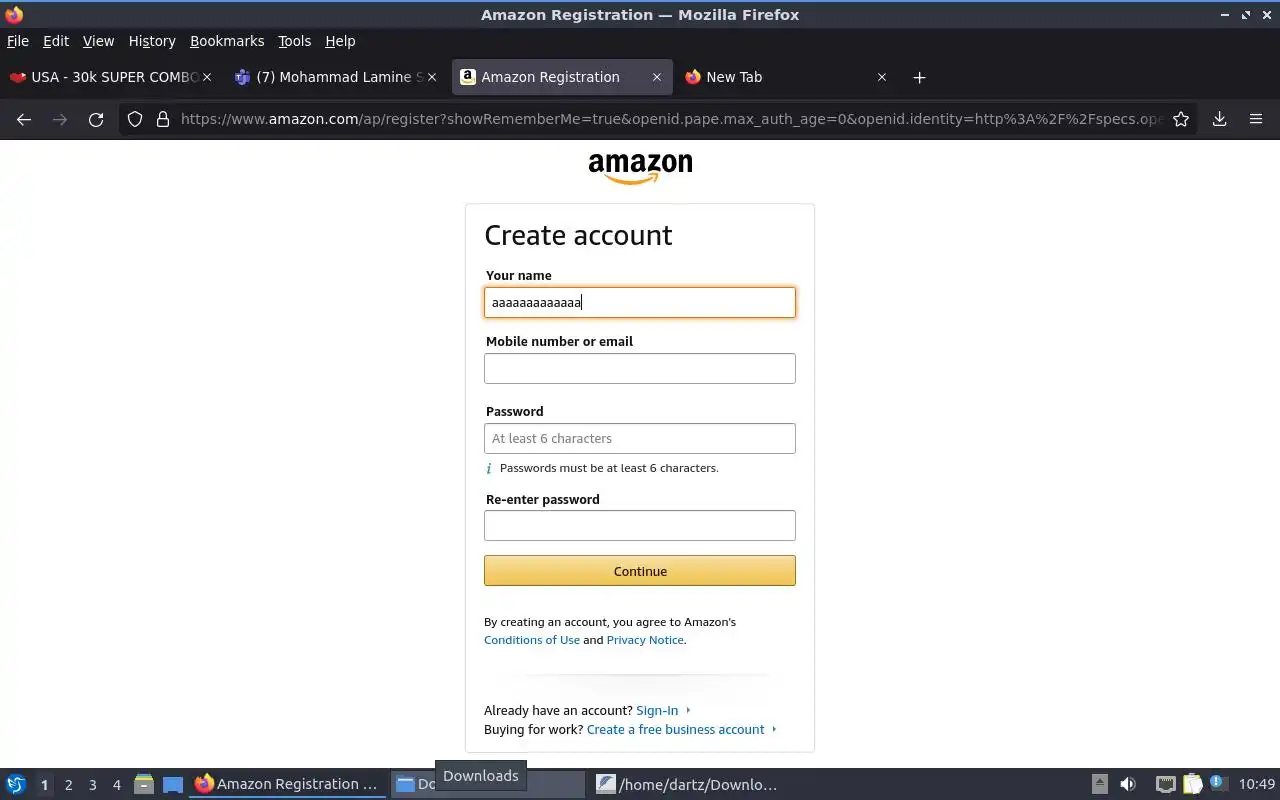1280x800 pixels.
Task: Open the taskbar start menu icon
Action: coord(16,784)
